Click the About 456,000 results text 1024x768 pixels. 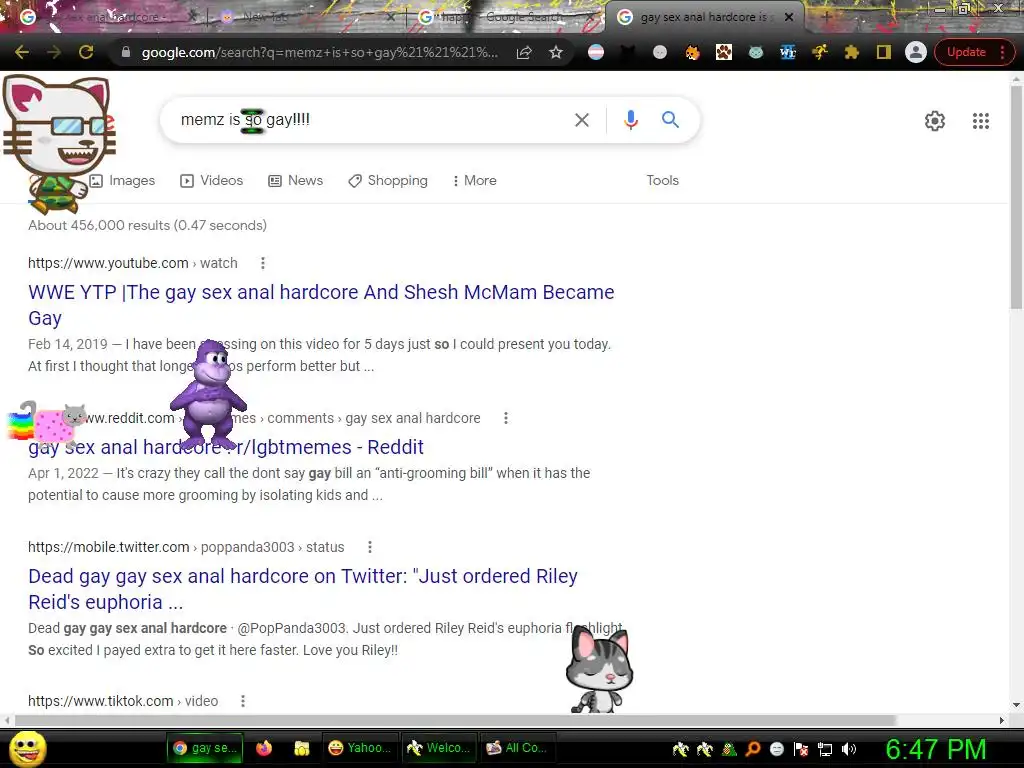[148, 225]
